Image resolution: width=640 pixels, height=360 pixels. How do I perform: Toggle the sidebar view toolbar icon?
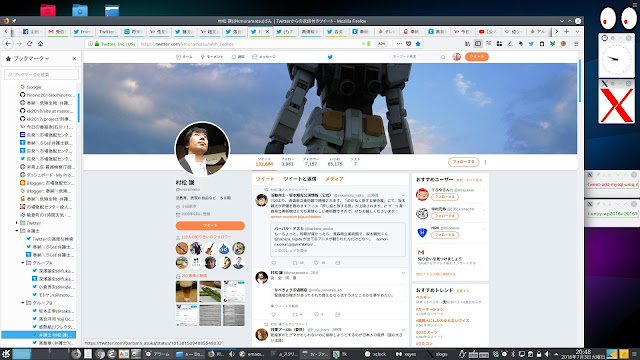tap(478, 44)
